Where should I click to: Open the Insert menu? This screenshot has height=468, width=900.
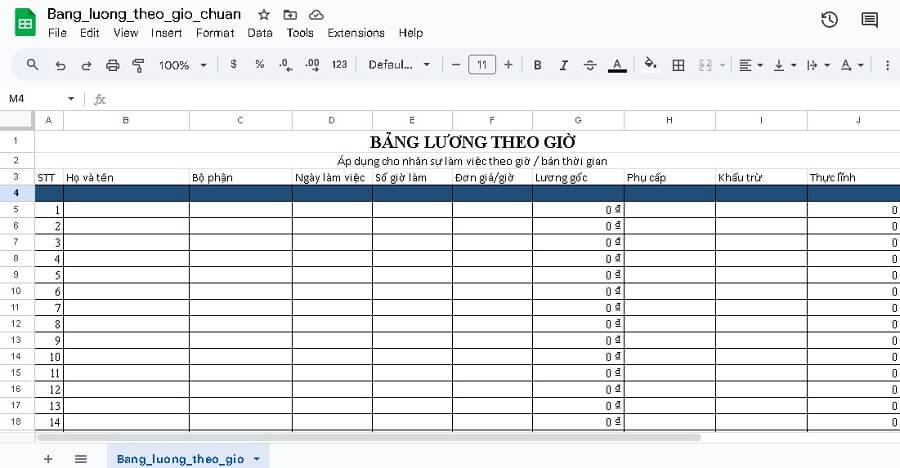(x=166, y=33)
